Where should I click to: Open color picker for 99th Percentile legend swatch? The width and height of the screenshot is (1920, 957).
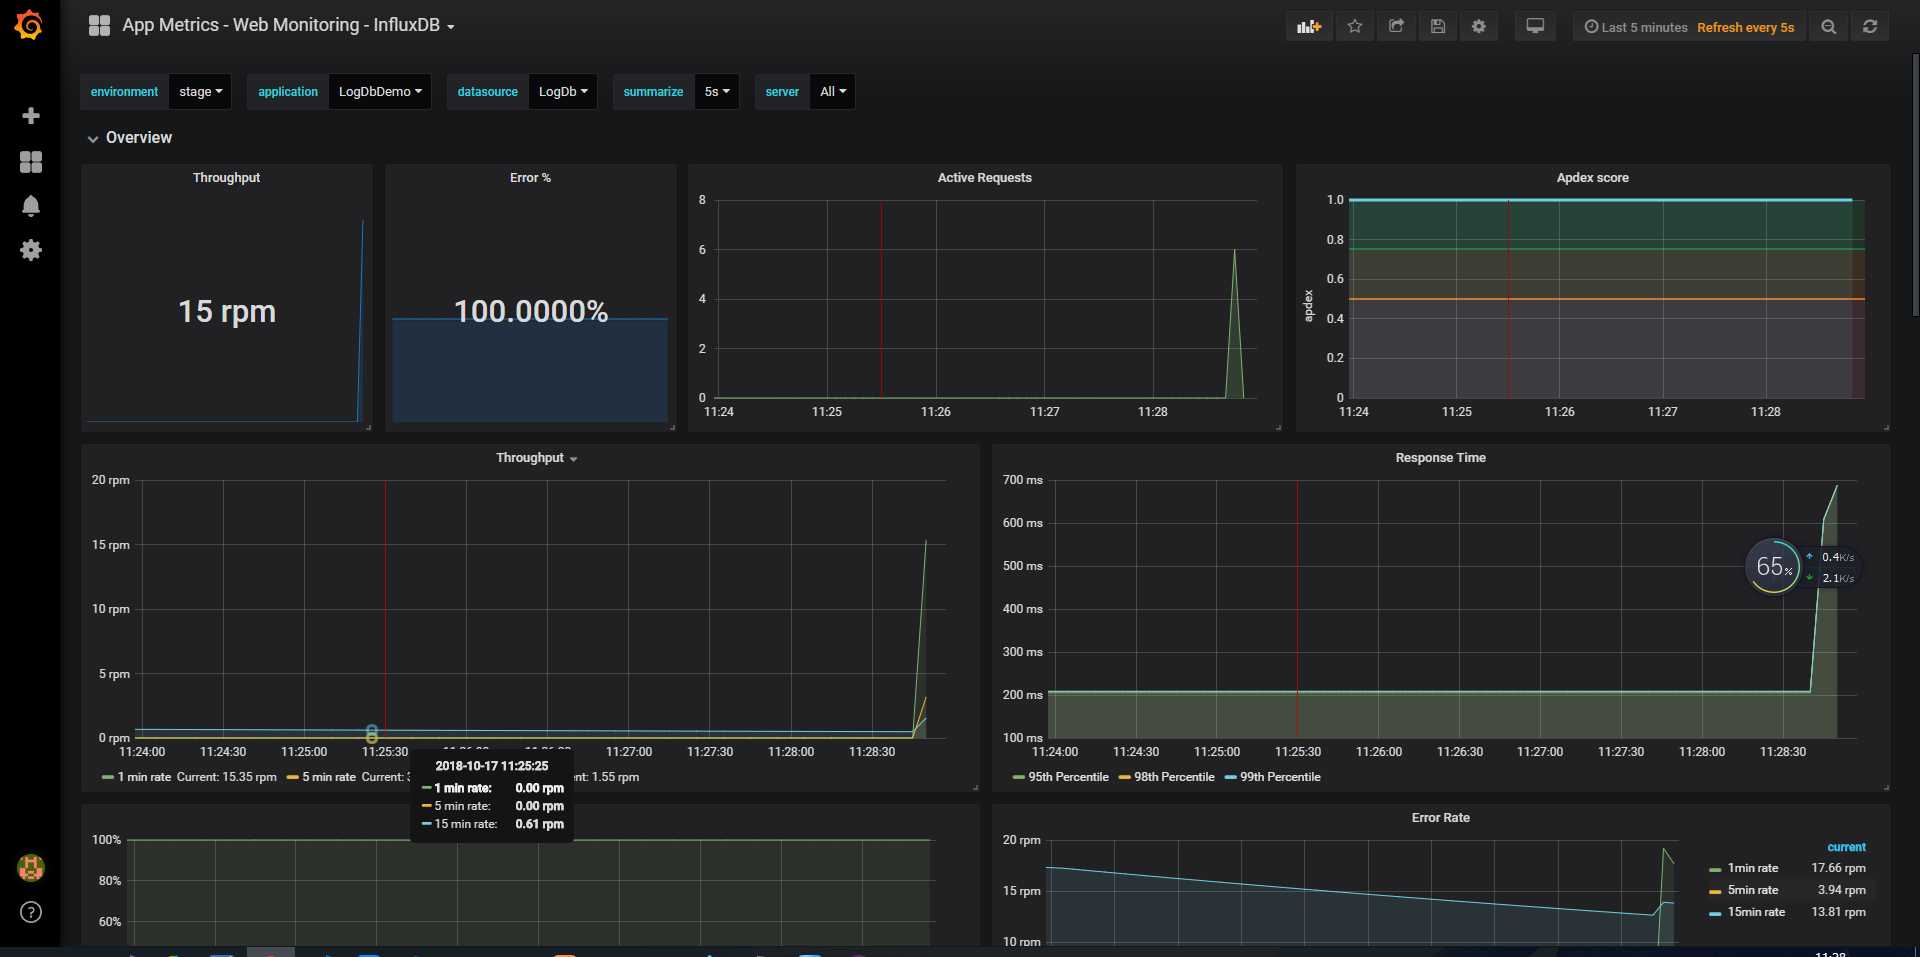coord(1230,778)
